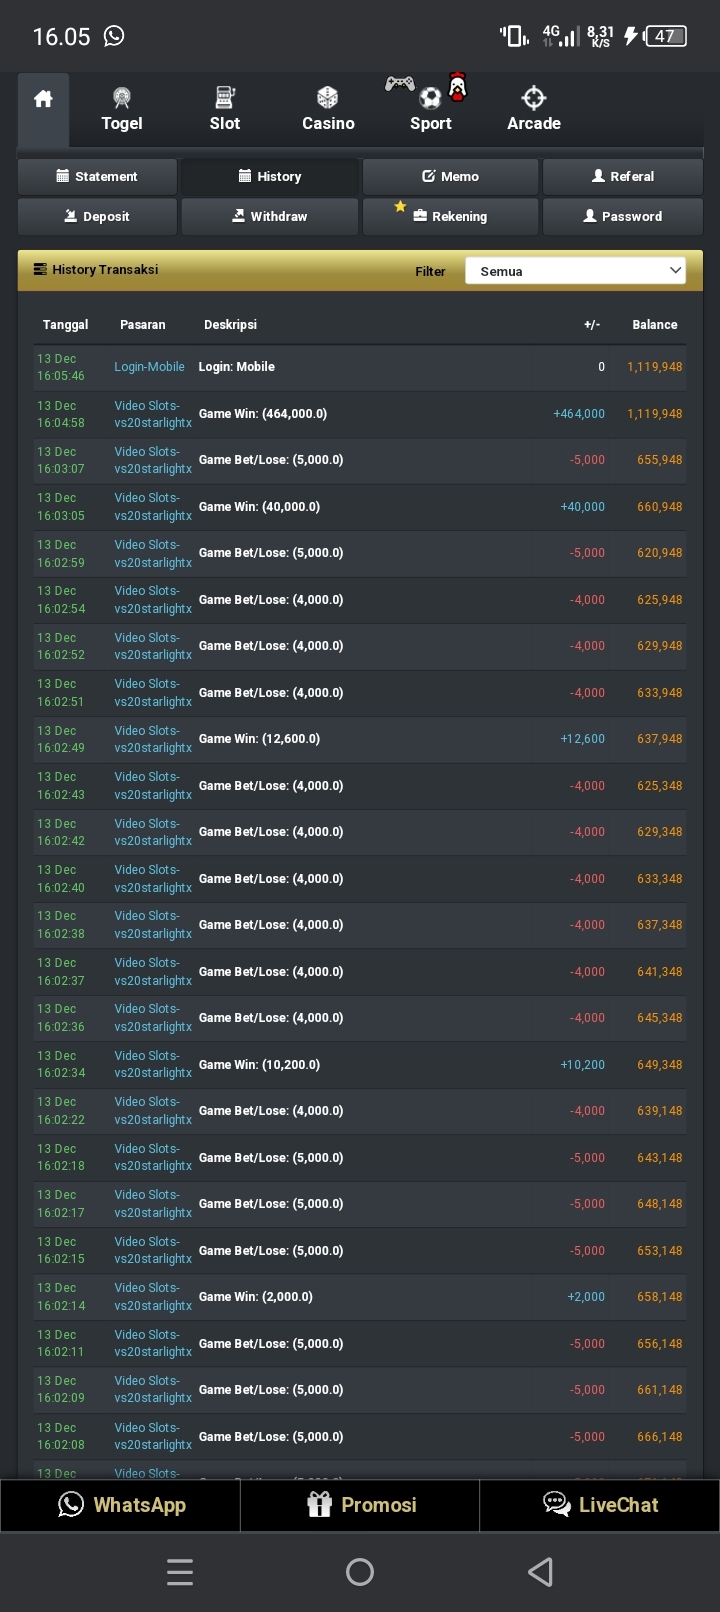Click the Login-Mobile link in first row
Screen dimensions: 720x1612
pyautogui.click(x=149, y=367)
